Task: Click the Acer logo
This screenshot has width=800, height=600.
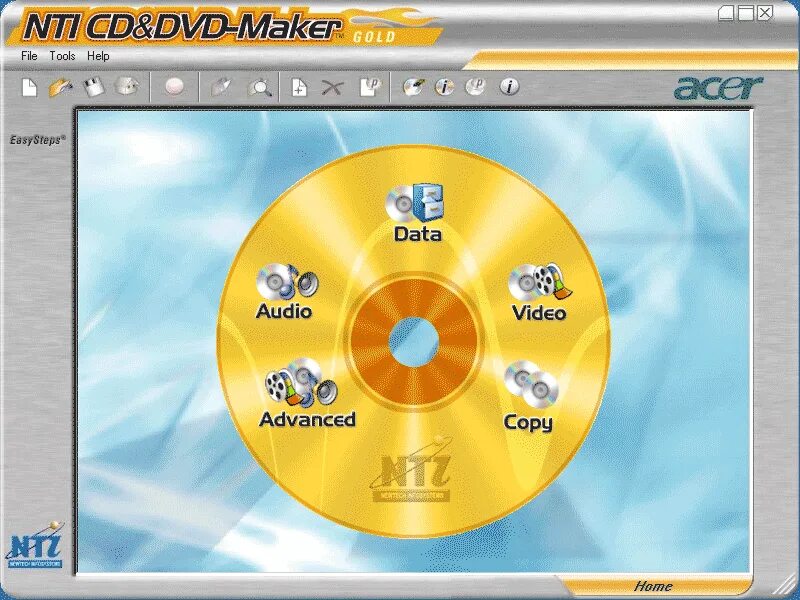Action: click(x=718, y=88)
